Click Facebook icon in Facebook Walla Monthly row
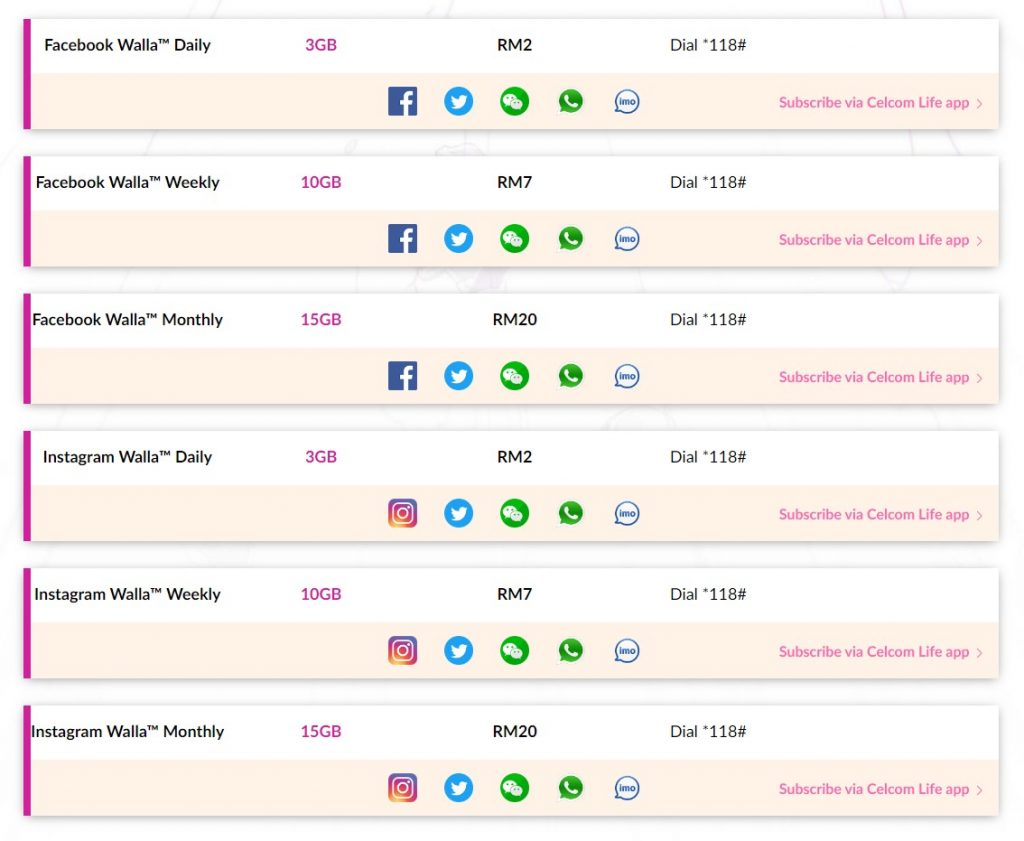 point(402,376)
